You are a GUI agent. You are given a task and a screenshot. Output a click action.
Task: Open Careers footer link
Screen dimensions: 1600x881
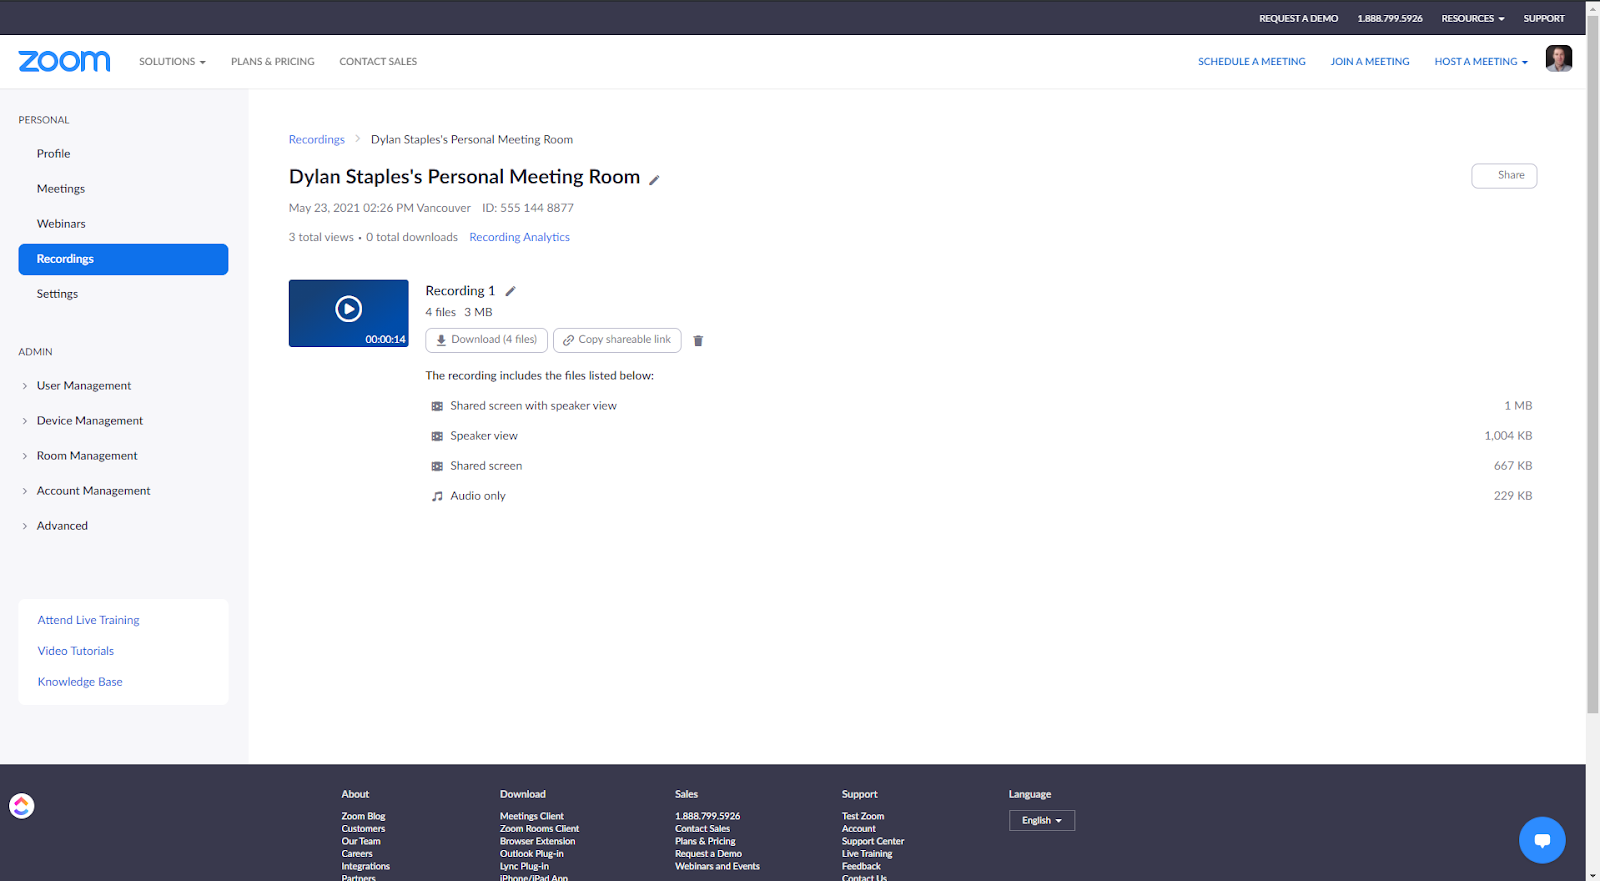click(357, 854)
